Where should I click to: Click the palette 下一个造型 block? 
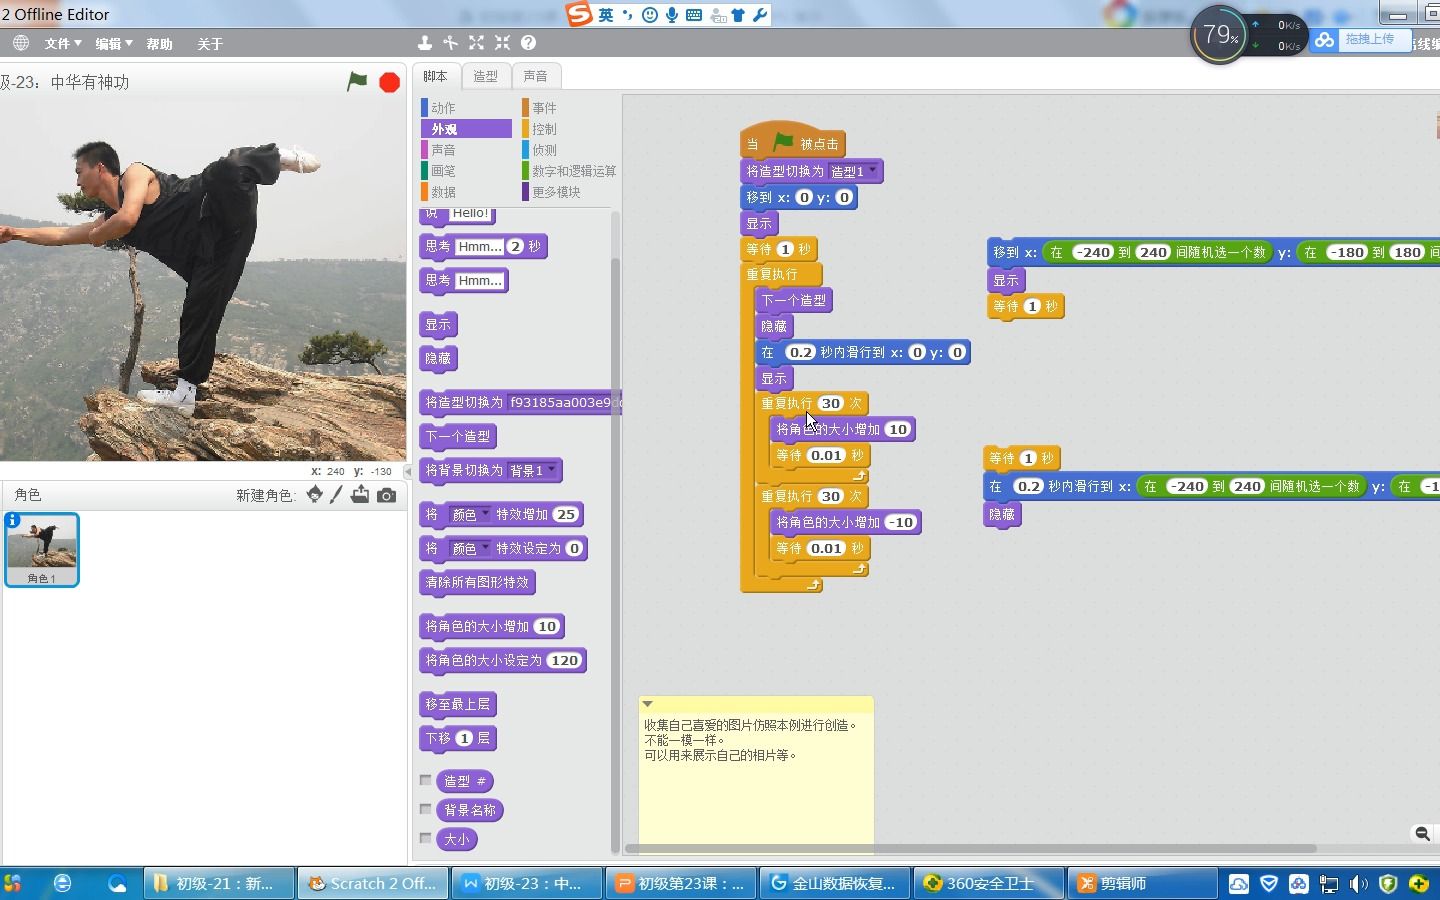pyautogui.click(x=458, y=436)
